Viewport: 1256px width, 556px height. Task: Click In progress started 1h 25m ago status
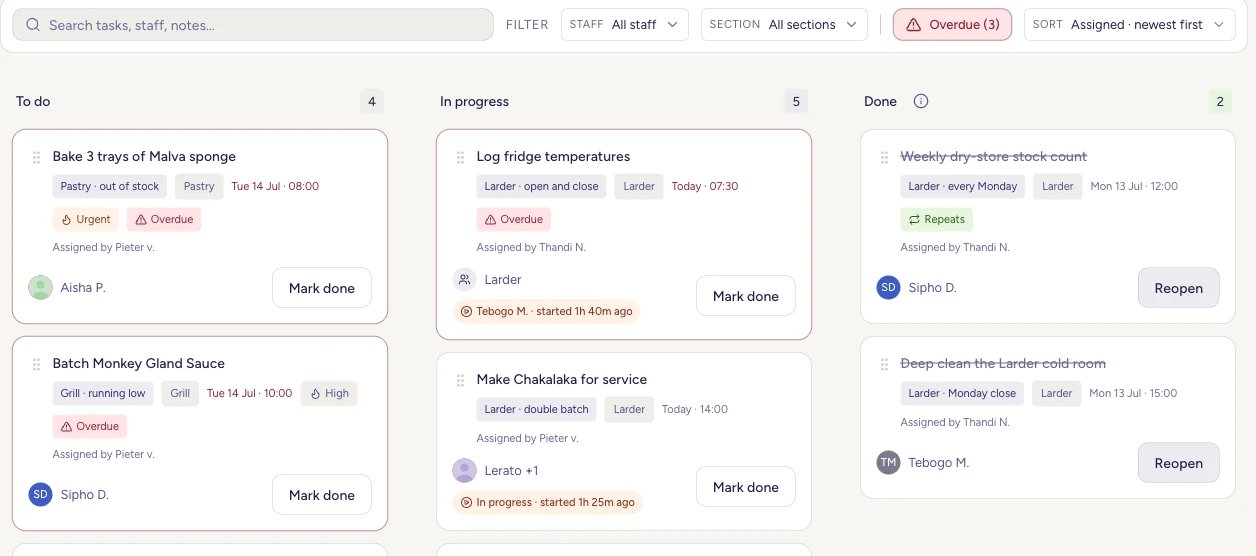[x=548, y=502]
